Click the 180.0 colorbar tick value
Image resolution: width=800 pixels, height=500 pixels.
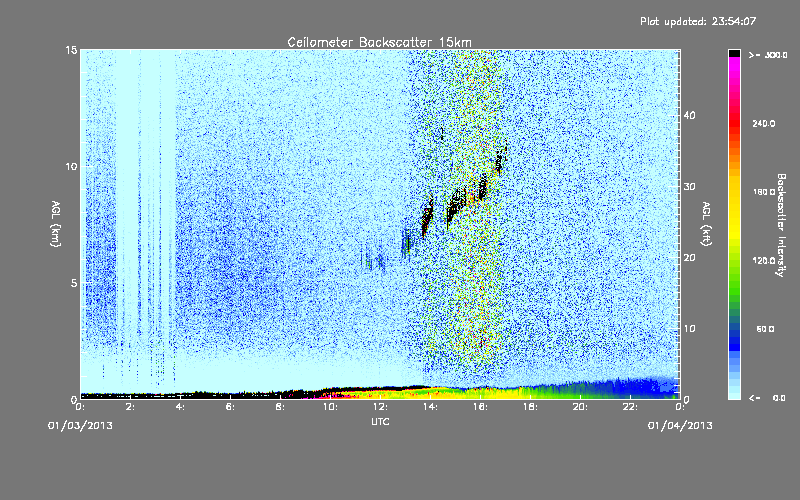point(764,192)
